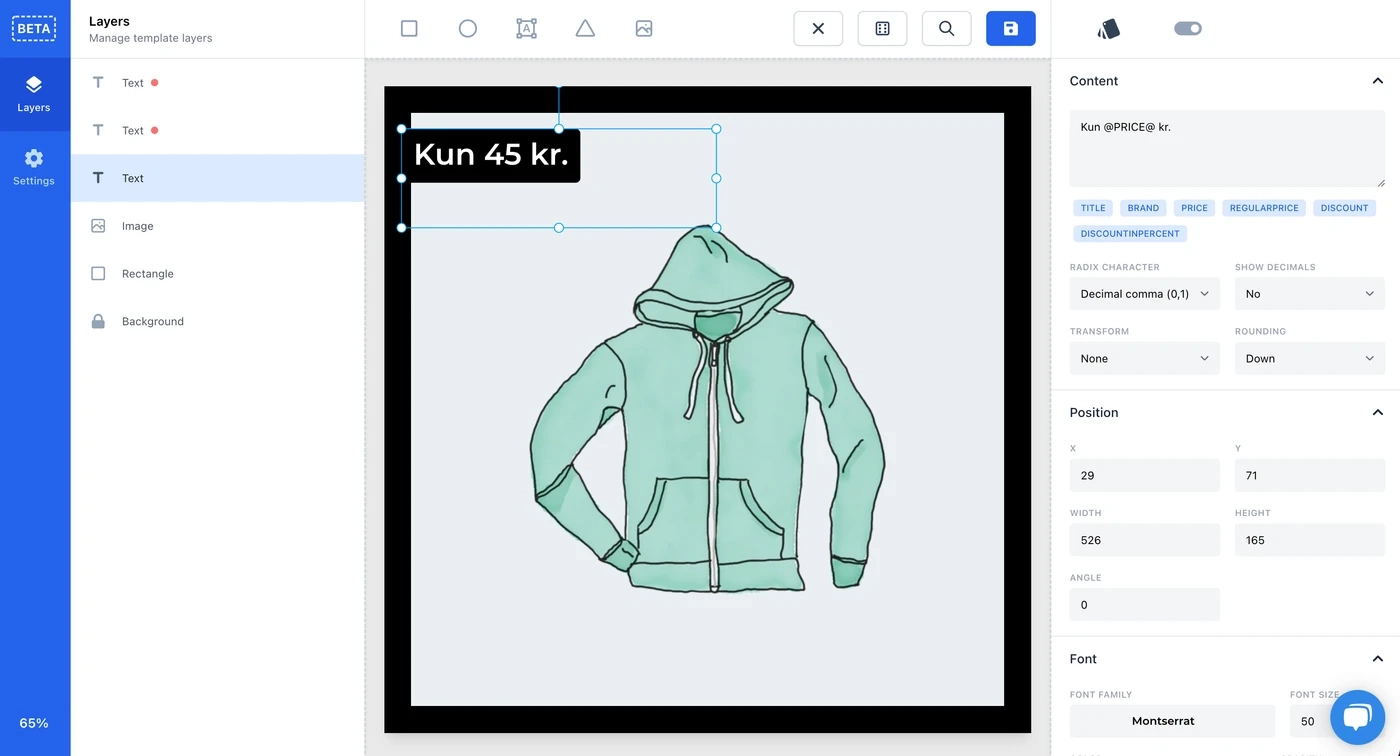Open the chat support bubble
Image resolution: width=1400 pixels, height=756 pixels.
tap(1357, 717)
